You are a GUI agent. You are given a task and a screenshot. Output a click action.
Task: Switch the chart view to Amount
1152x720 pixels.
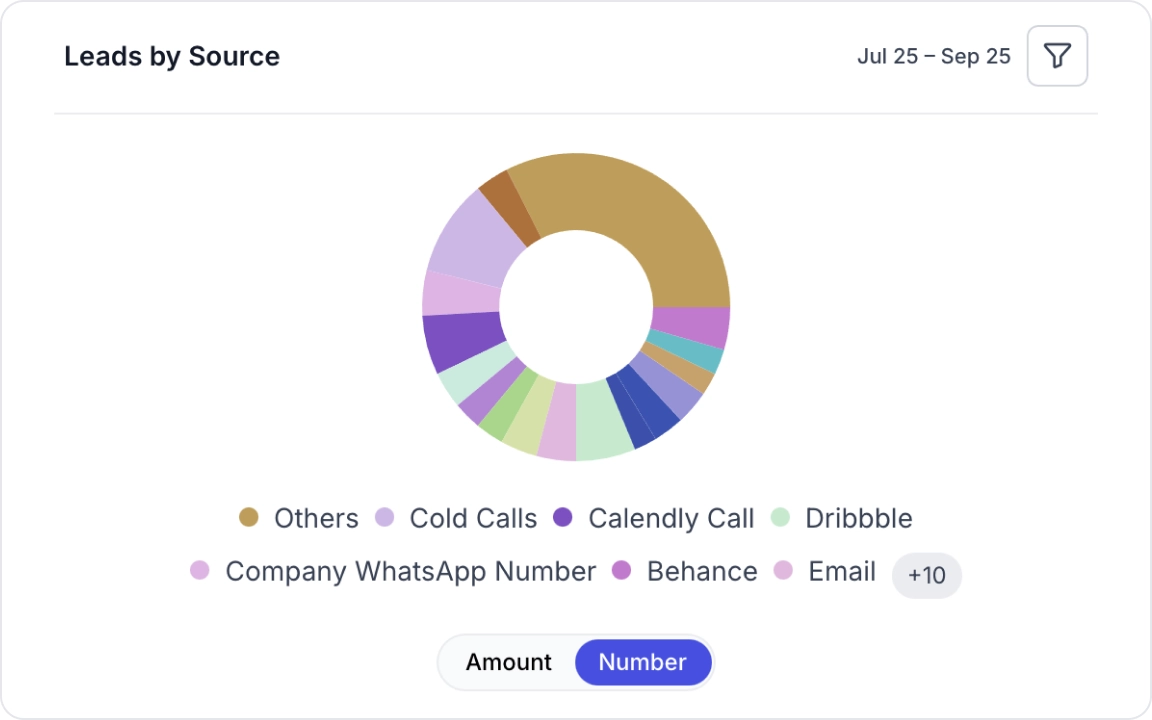(509, 662)
